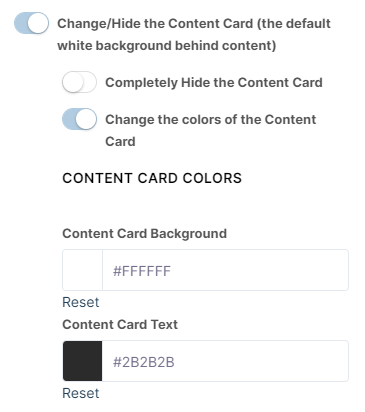
Task: Click the 'Completely Hide the Content Card' label
Action: (214, 83)
